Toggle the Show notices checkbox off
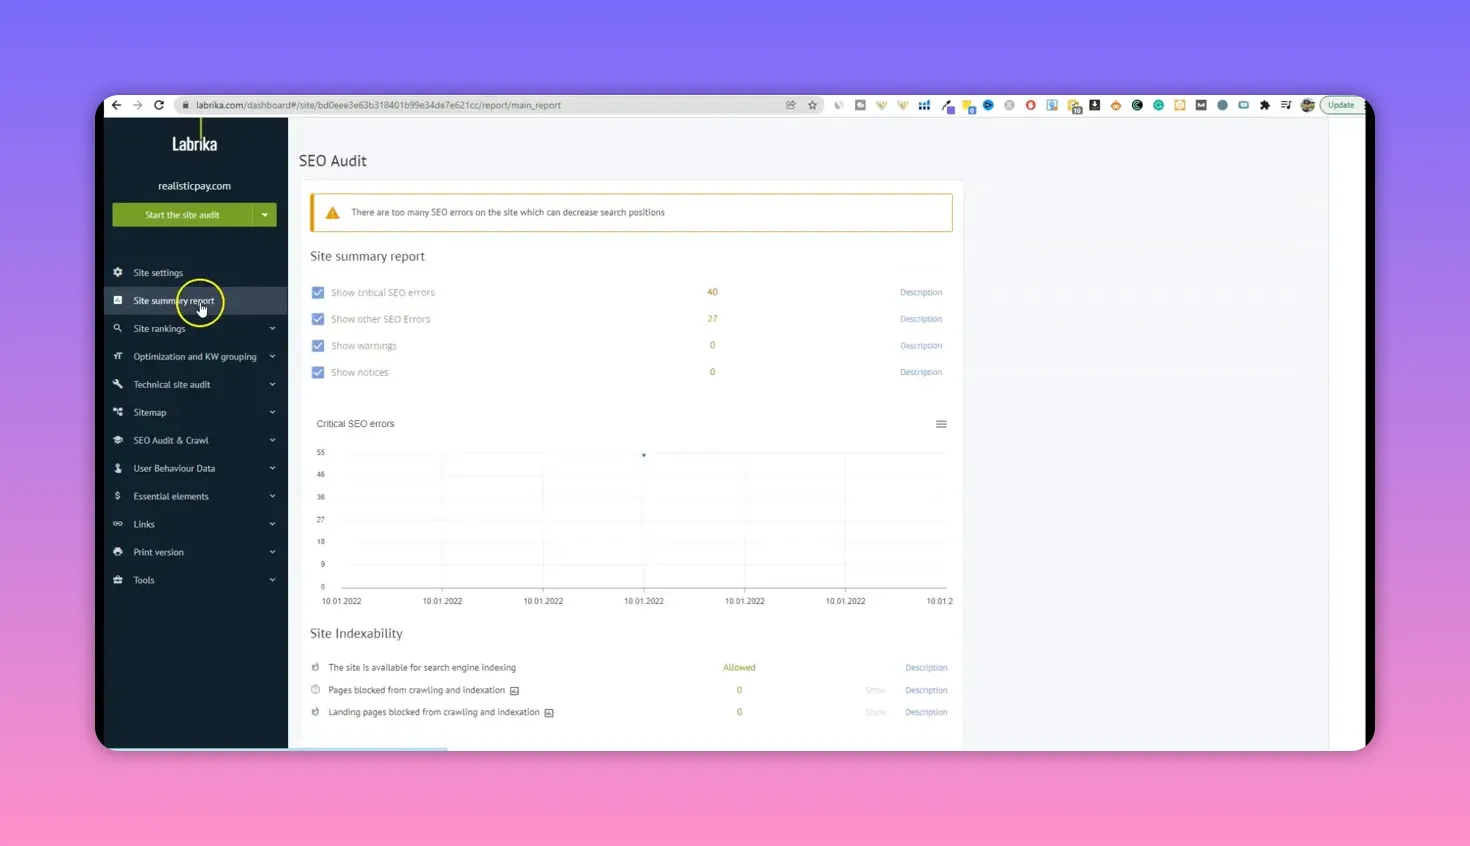The image size is (1470, 846). coord(318,372)
